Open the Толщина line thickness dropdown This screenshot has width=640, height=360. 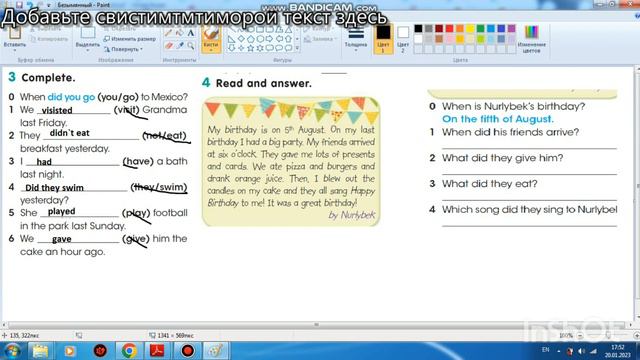[x=356, y=39]
